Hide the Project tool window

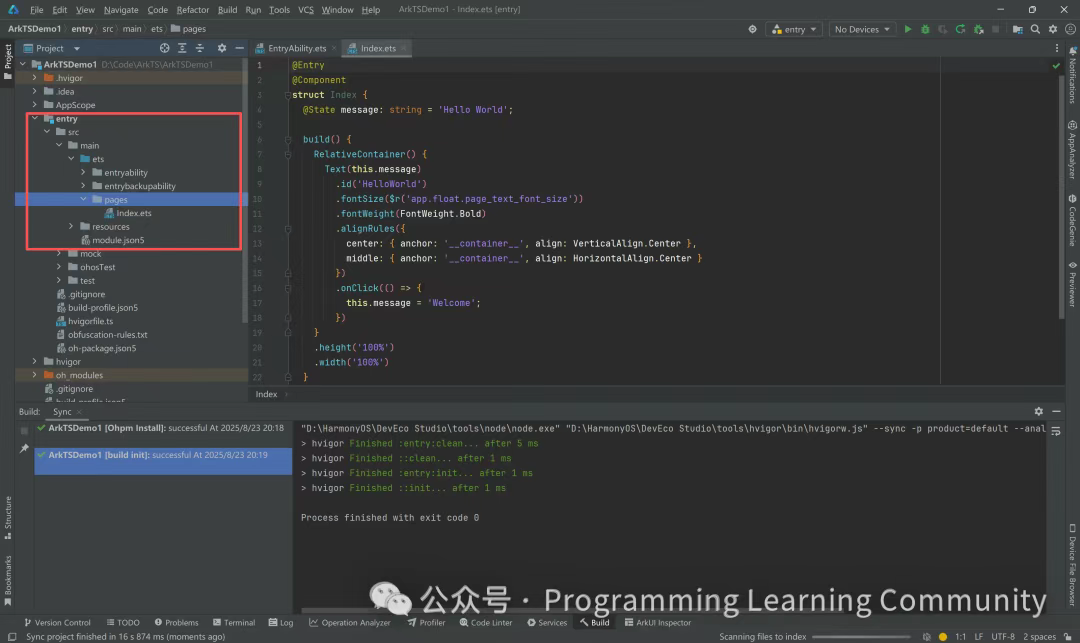239,48
